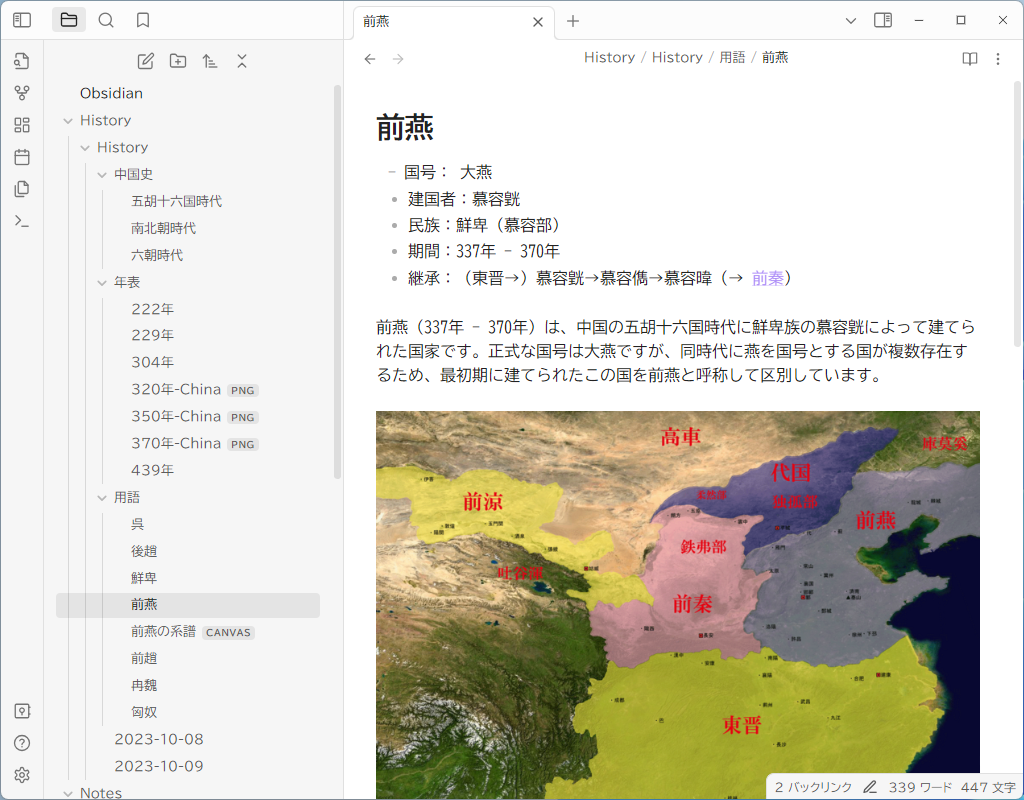
Task: Navigate forward in note history
Action: (398, 59)
